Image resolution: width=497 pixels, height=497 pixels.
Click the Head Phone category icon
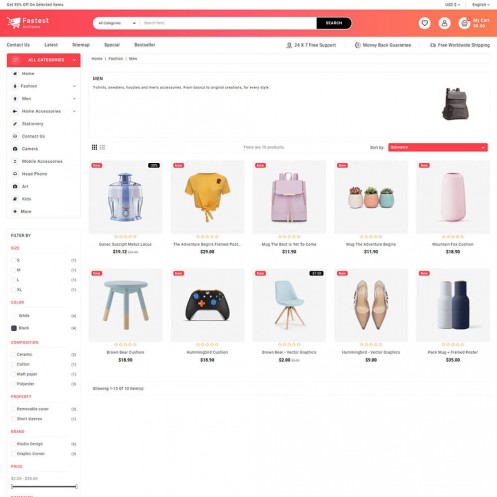click(15, 174)
